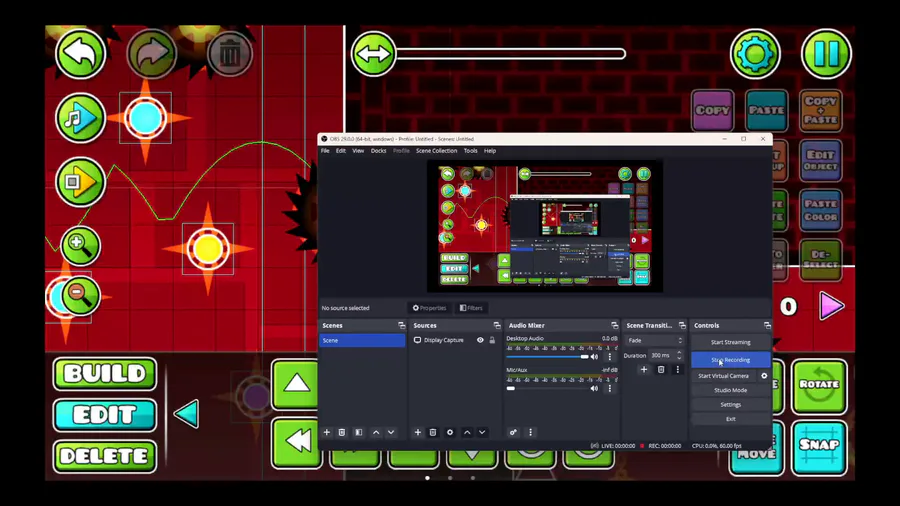This screenshot has width=900, height=506.
Task: Open advanced audio properties in Audio Mixer
Action: (513, 433)
